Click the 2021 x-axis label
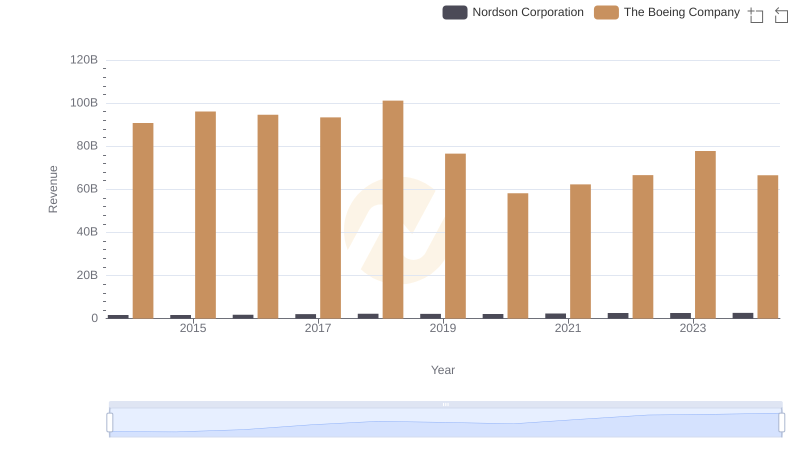The image size is (800, 461). tap(568, 328)
